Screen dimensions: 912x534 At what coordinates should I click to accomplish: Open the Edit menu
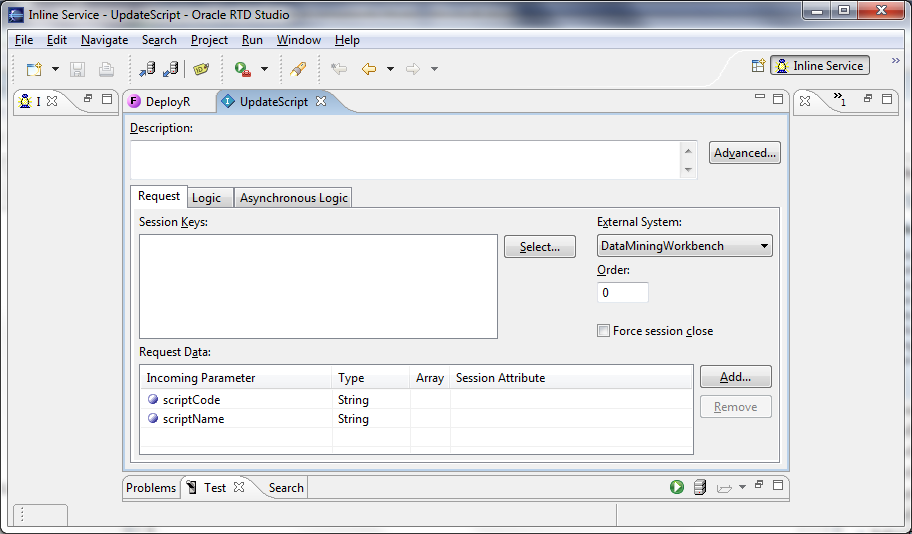pyautogui.click(x=57, y=40)
